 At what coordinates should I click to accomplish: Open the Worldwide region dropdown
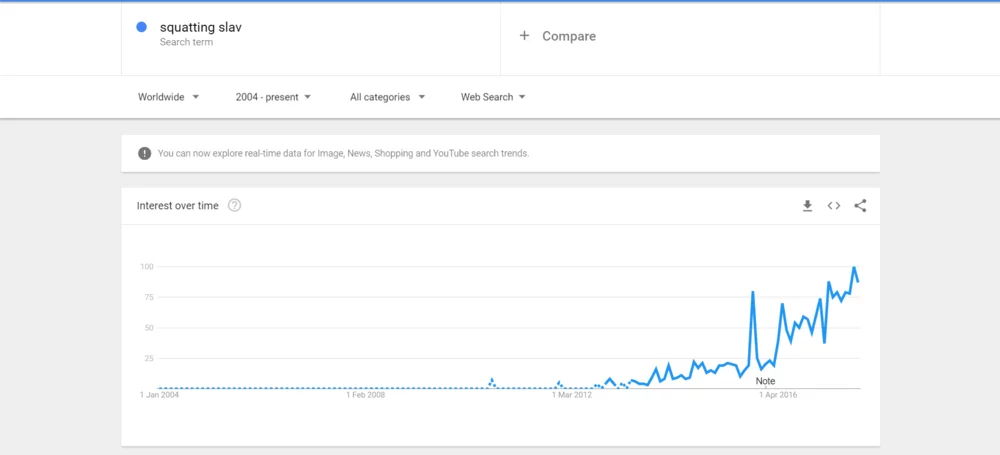click(168, 97)
